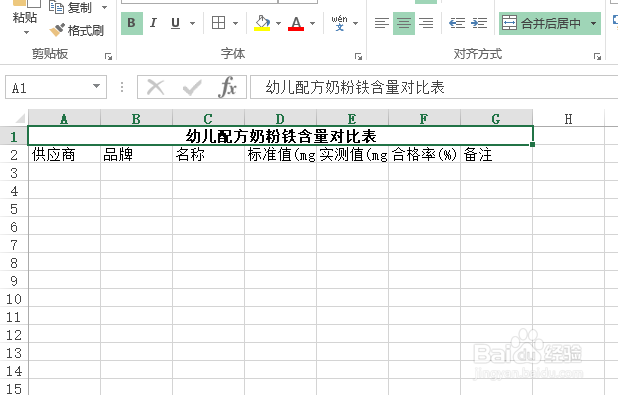Select row 10 header
Viewport: 618px width, 395px height.
pos(14,299)
